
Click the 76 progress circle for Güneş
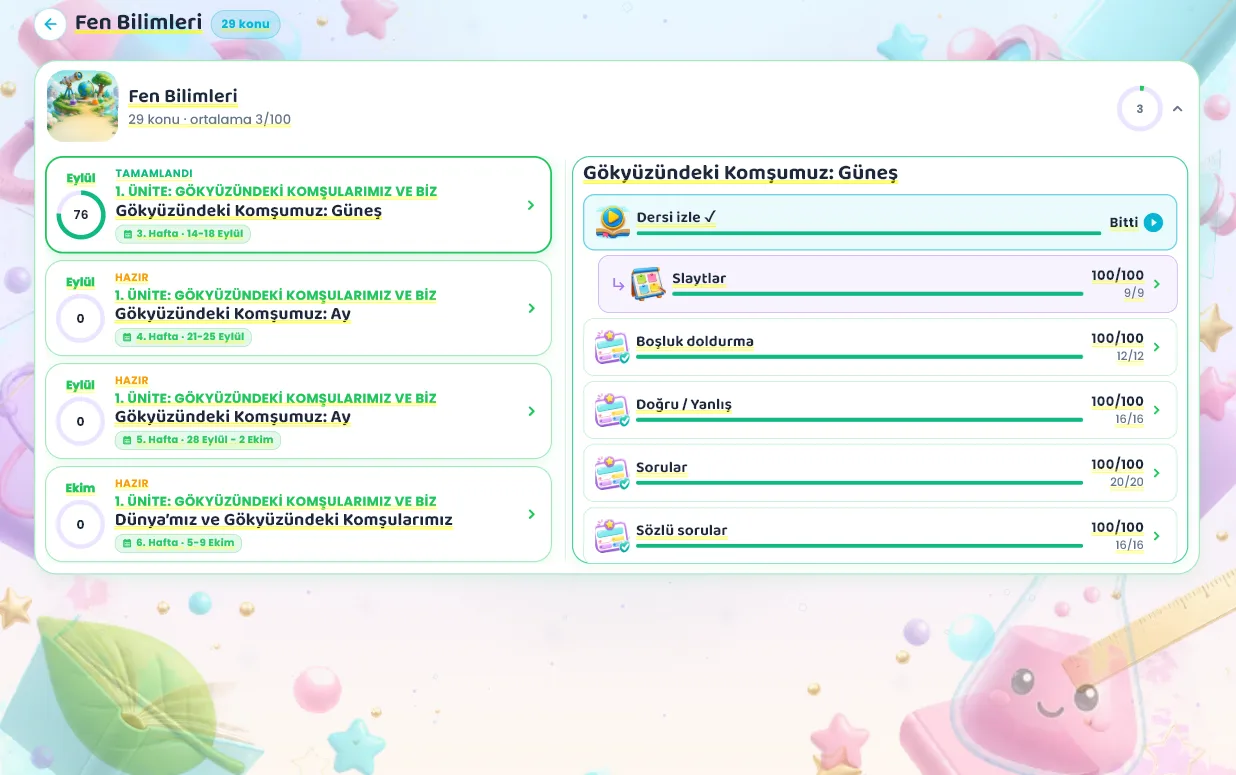click(x=81, y=215)
